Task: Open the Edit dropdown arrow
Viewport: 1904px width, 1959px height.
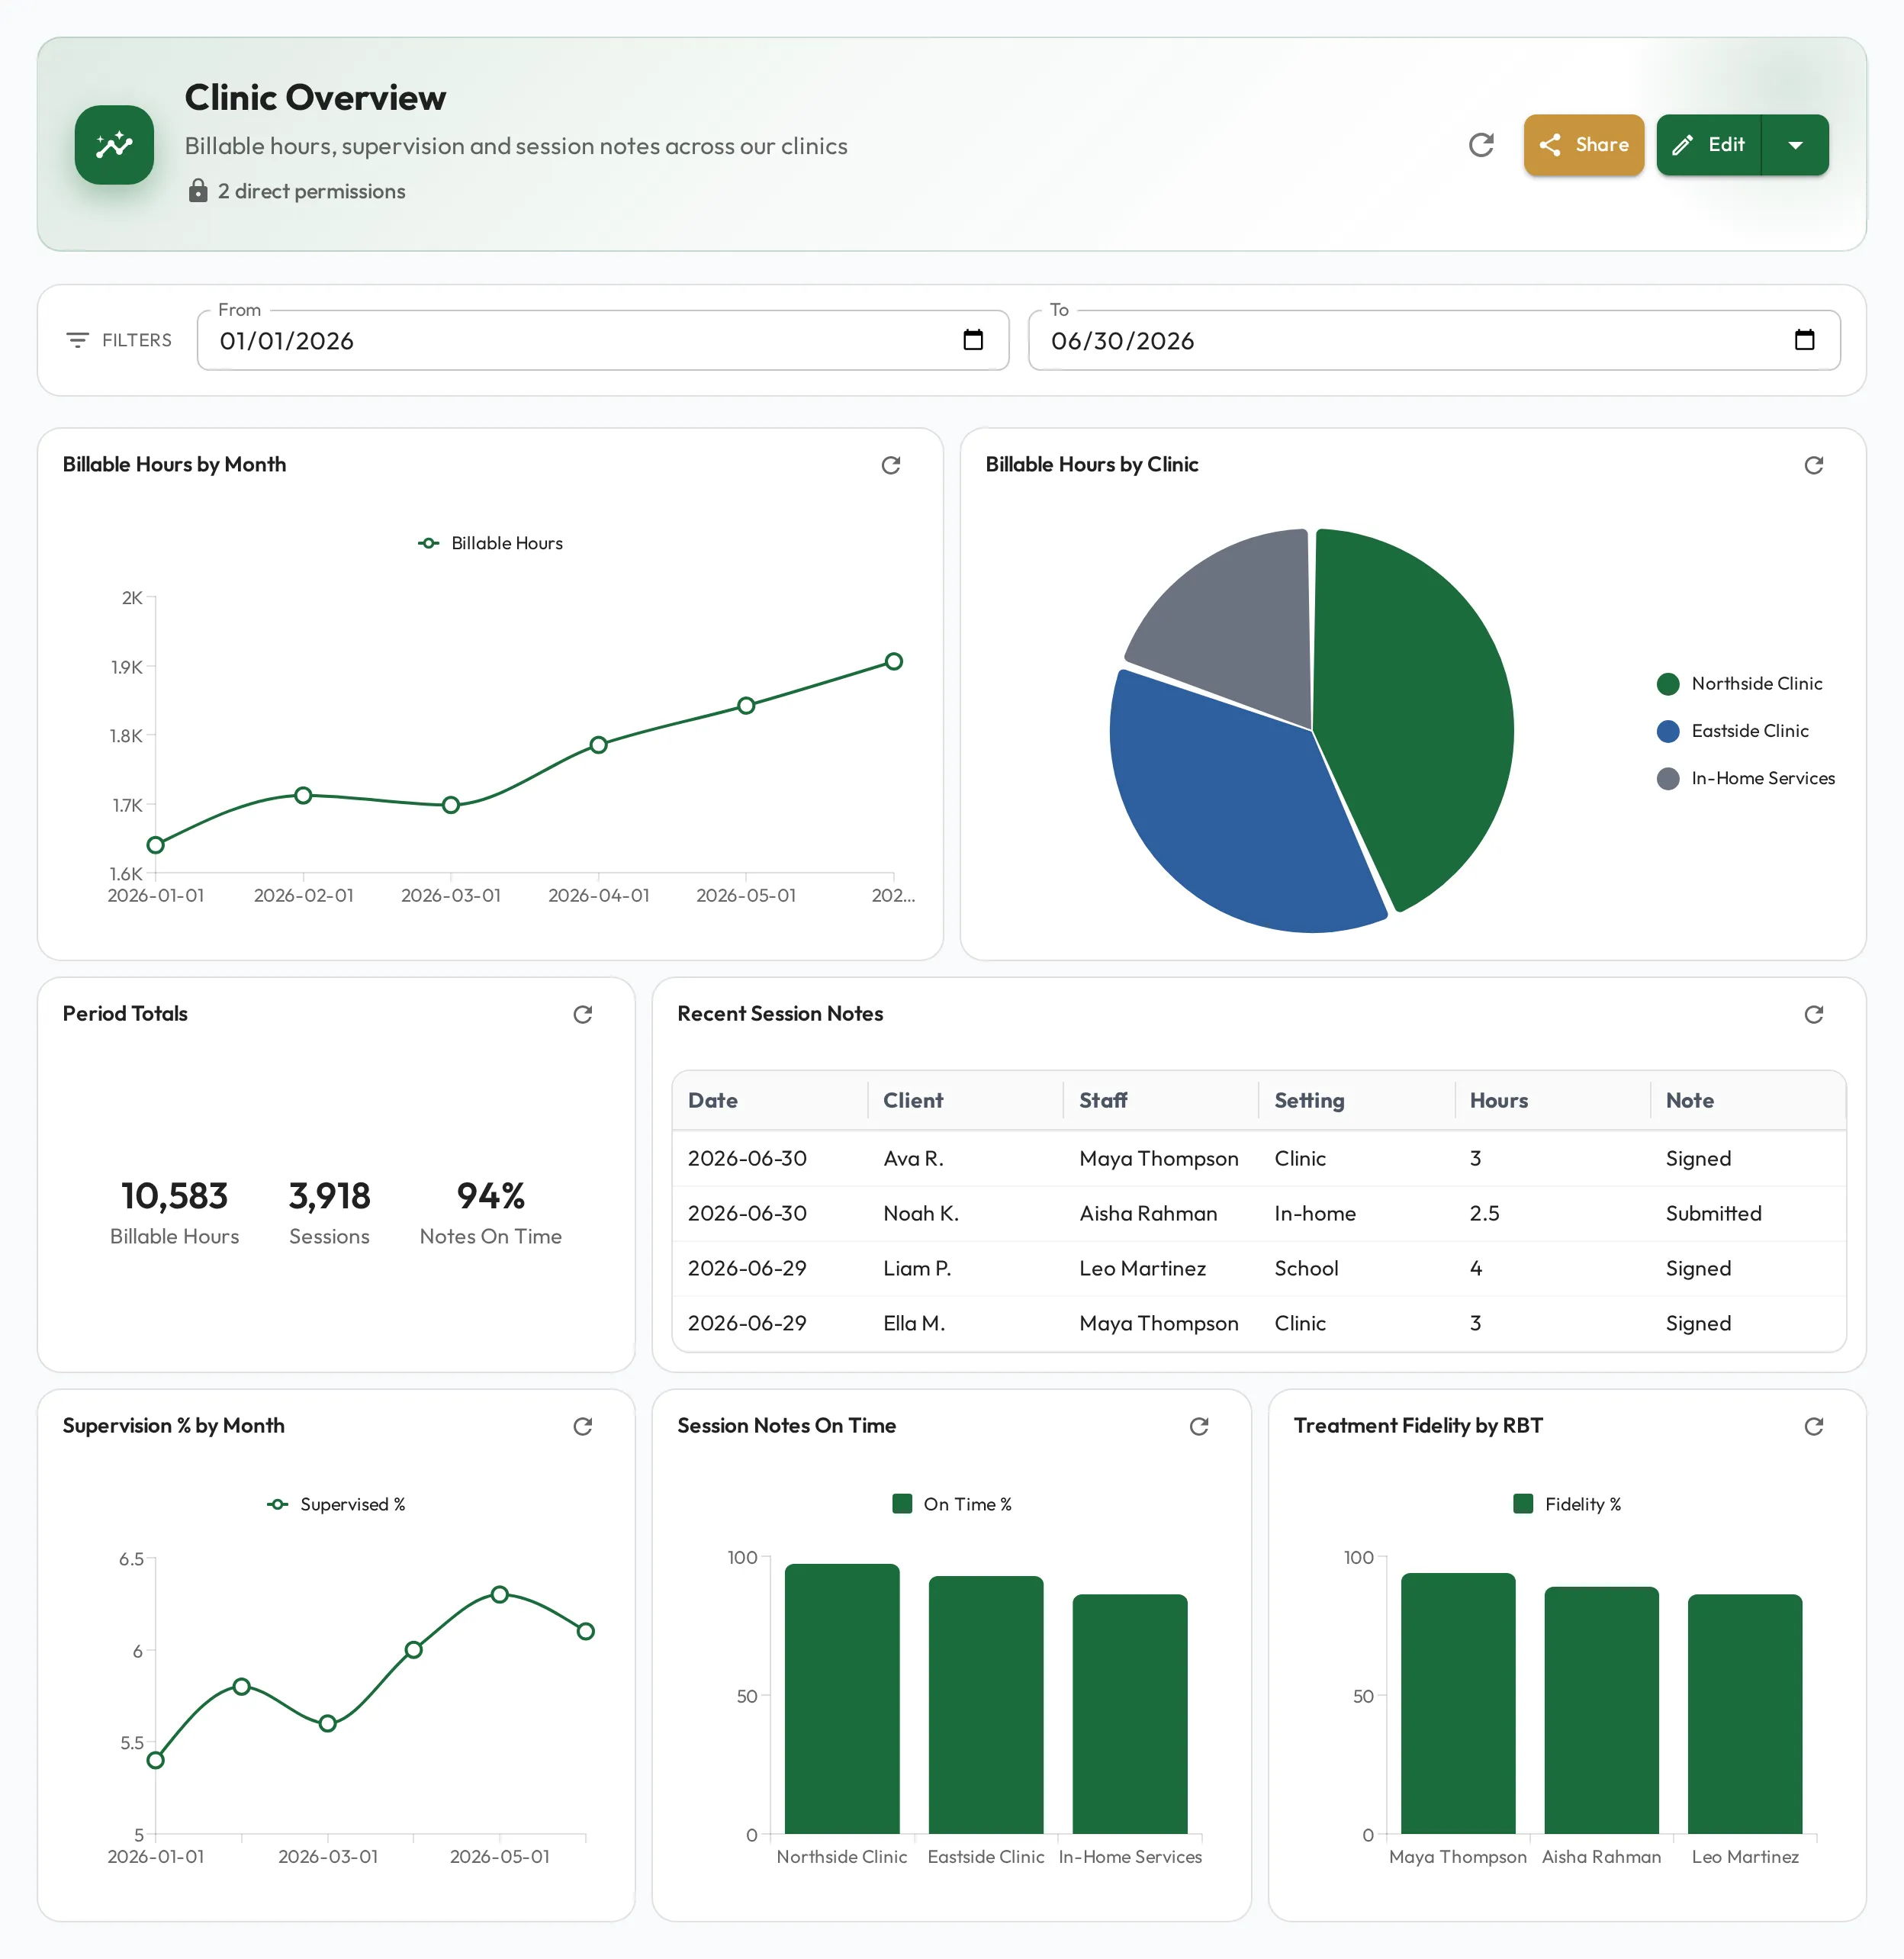Action: pyautogui.click(x=1795, y=145)
